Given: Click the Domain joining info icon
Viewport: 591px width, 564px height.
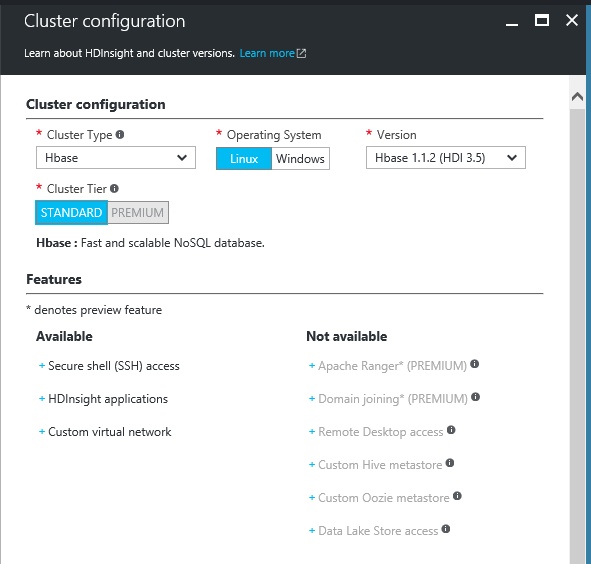Looking at the screenshot, I should 476,397.
